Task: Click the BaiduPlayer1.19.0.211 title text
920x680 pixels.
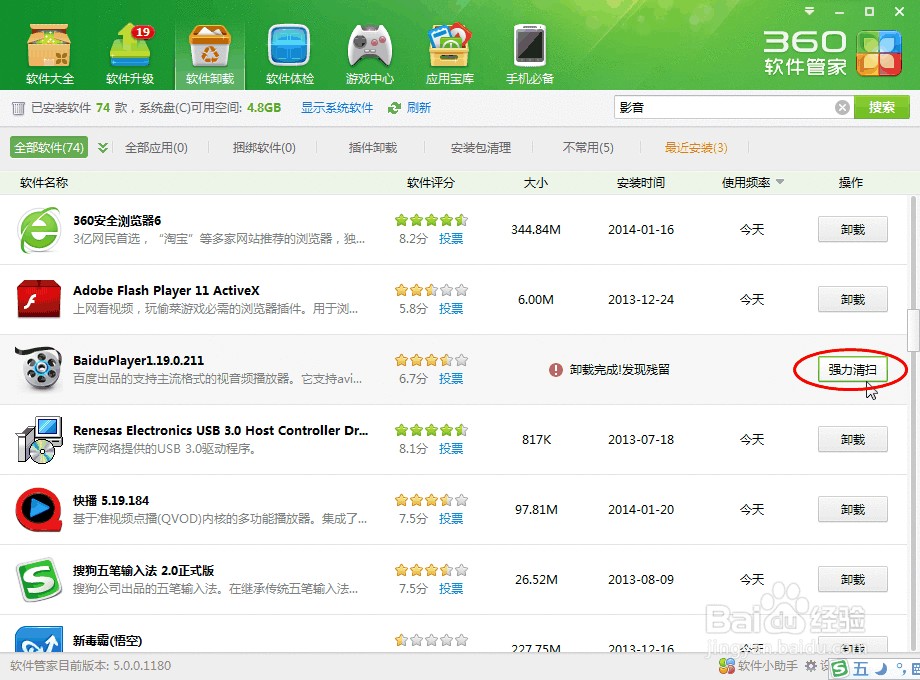Action: (138, 360)
